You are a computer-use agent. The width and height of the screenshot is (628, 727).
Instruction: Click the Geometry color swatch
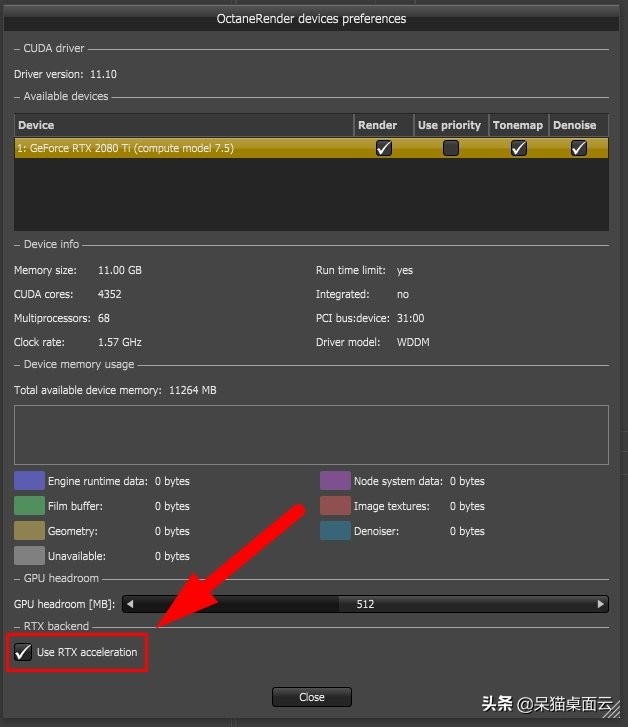point(30,531)
